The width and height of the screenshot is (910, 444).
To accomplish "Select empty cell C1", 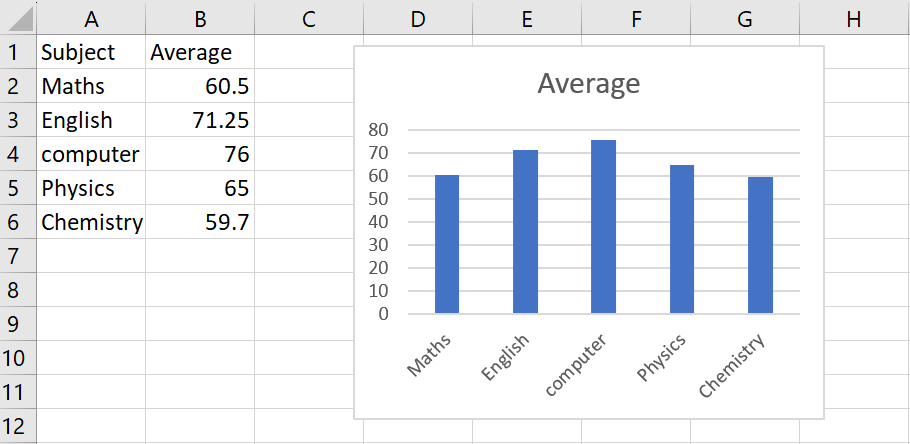I will click(309, 52).
